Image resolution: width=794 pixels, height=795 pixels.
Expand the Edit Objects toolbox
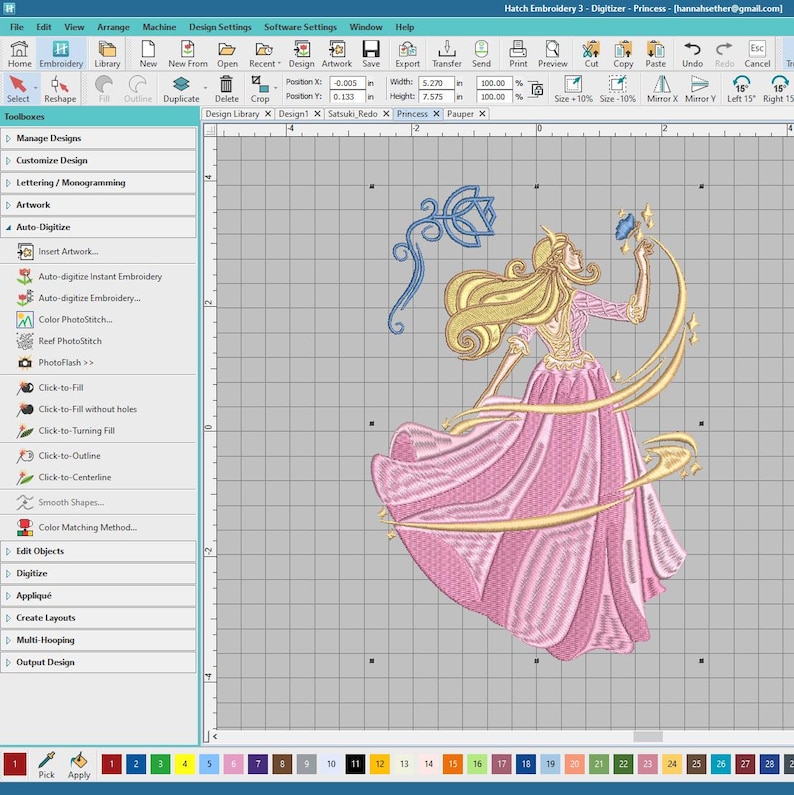(98, 551)
